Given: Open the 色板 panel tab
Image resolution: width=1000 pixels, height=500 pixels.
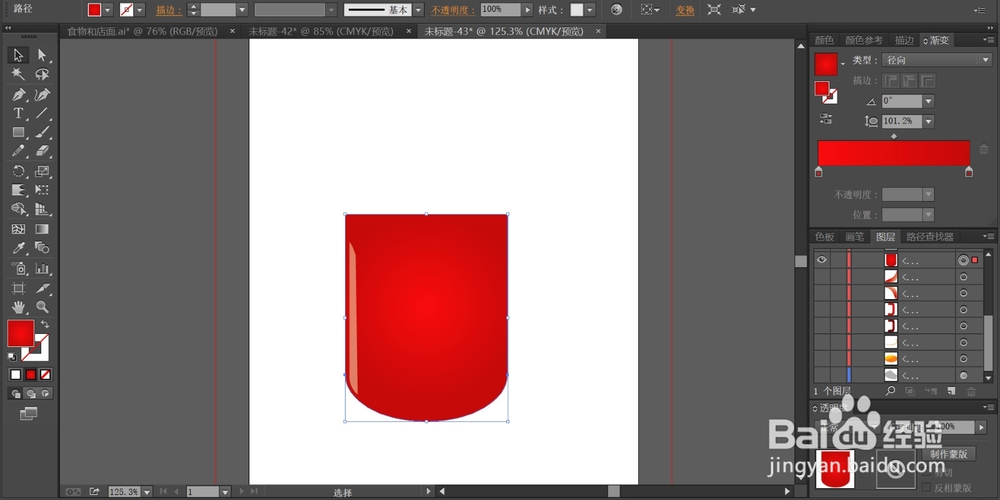Looking at the screenshot, I should coord(824,237).
